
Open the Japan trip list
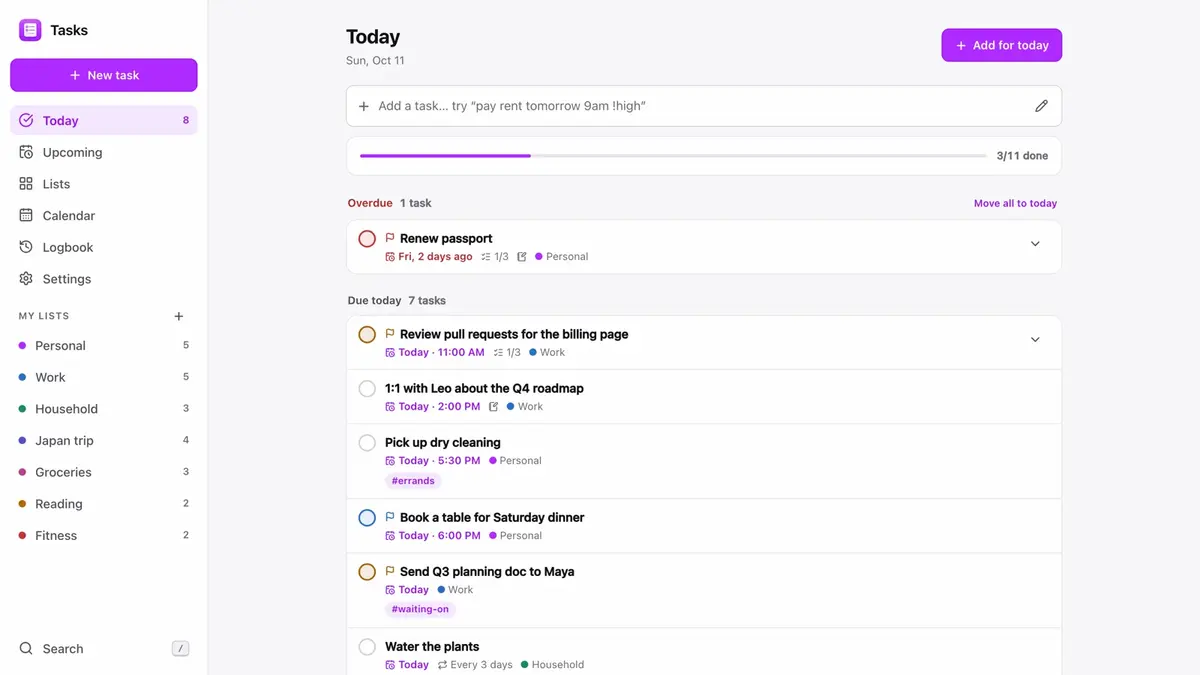104,440
